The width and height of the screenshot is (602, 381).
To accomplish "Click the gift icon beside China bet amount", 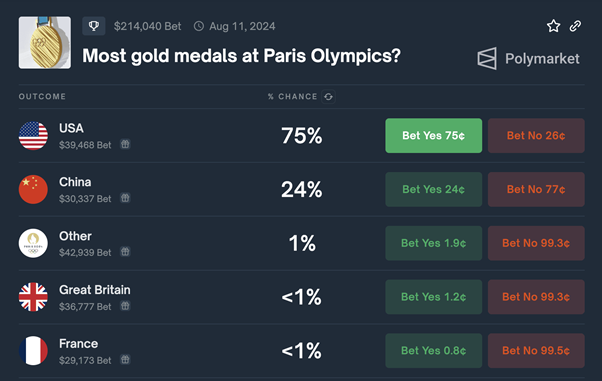I will 125,198.
